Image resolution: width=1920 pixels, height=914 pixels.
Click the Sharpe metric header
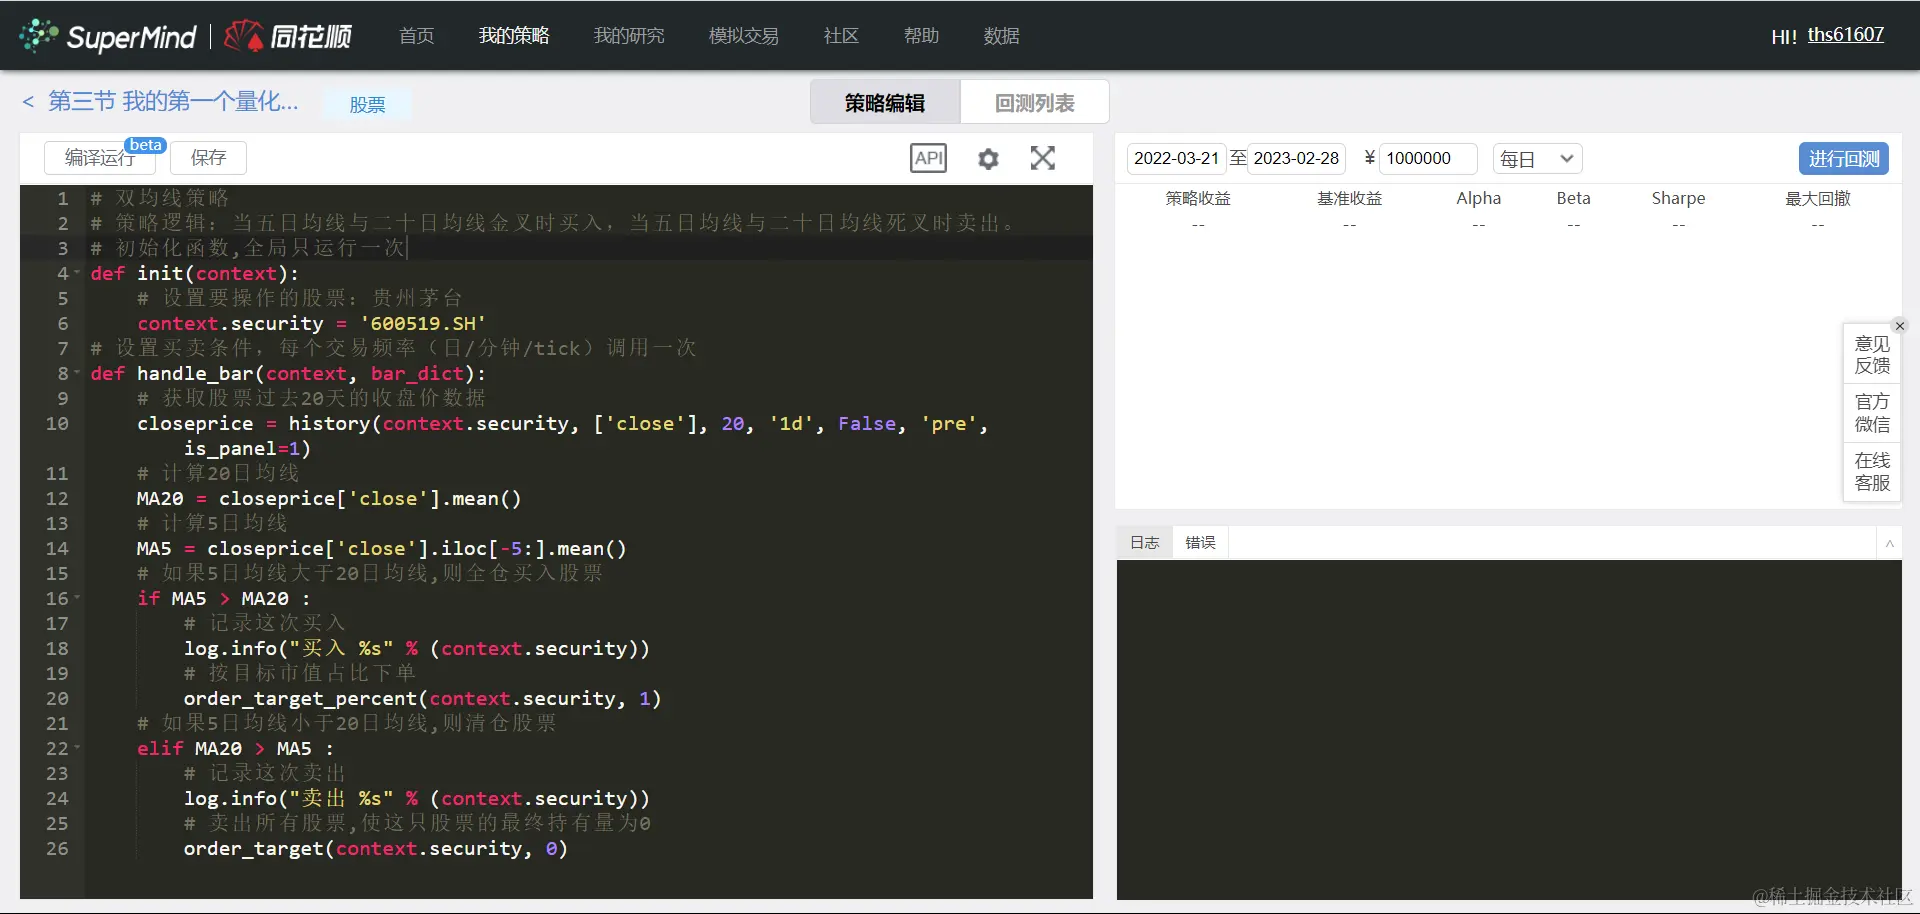pos(1678,198)
